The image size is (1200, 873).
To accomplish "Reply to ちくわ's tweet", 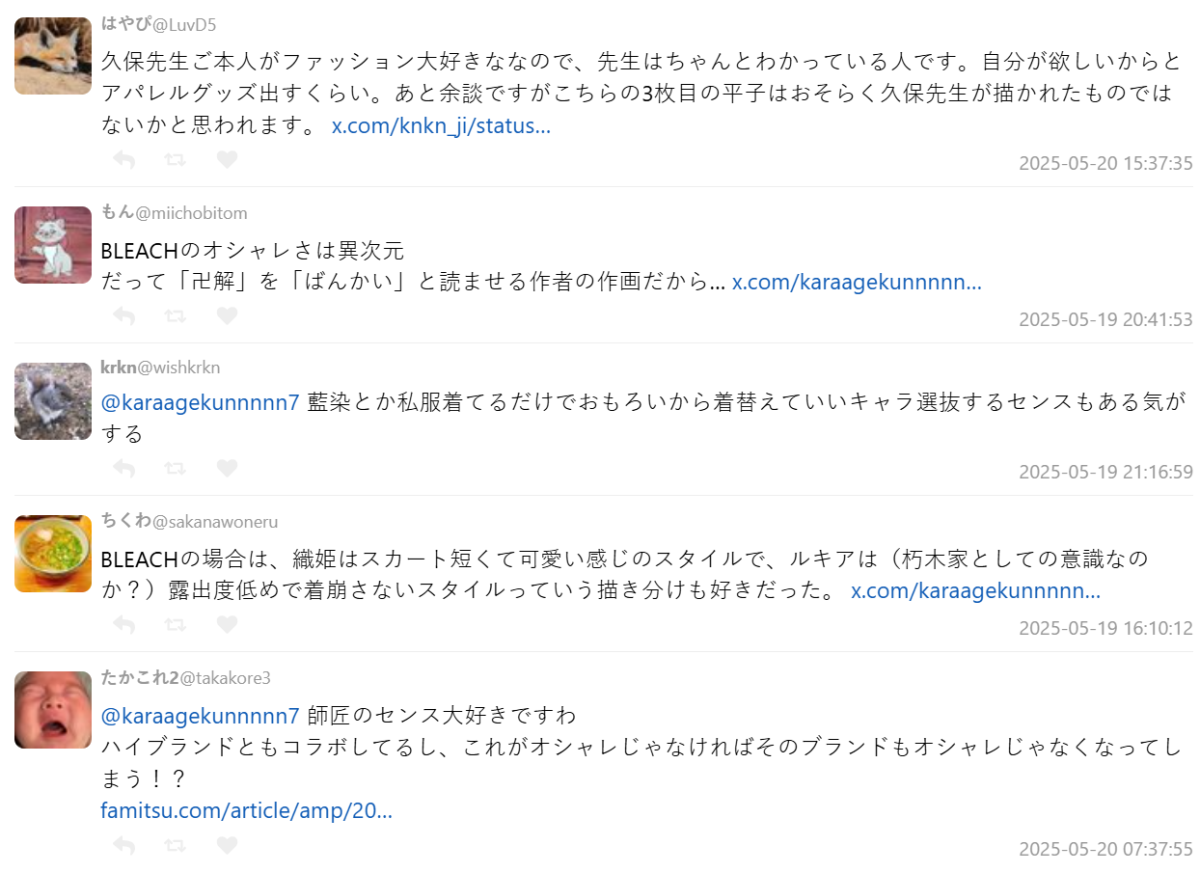I will click(124, 624).
